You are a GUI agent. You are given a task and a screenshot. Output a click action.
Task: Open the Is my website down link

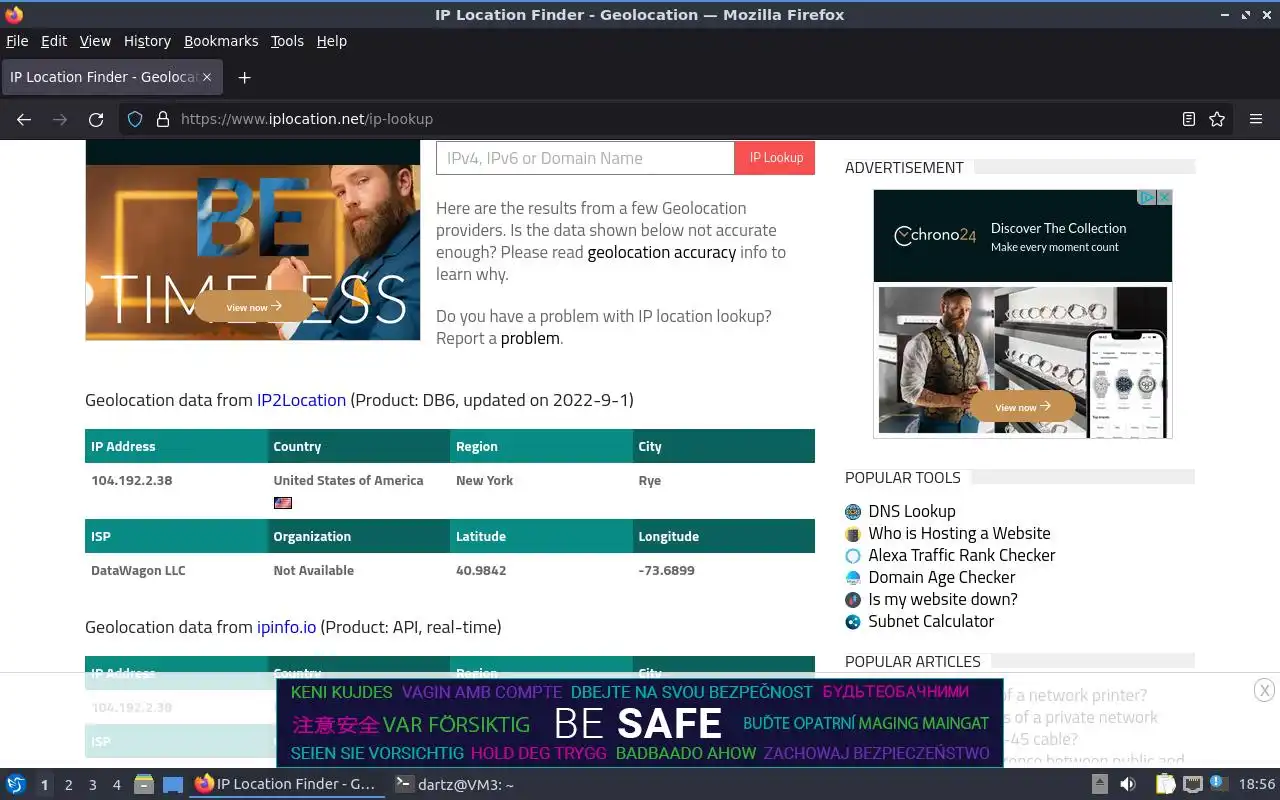(943, 600)
